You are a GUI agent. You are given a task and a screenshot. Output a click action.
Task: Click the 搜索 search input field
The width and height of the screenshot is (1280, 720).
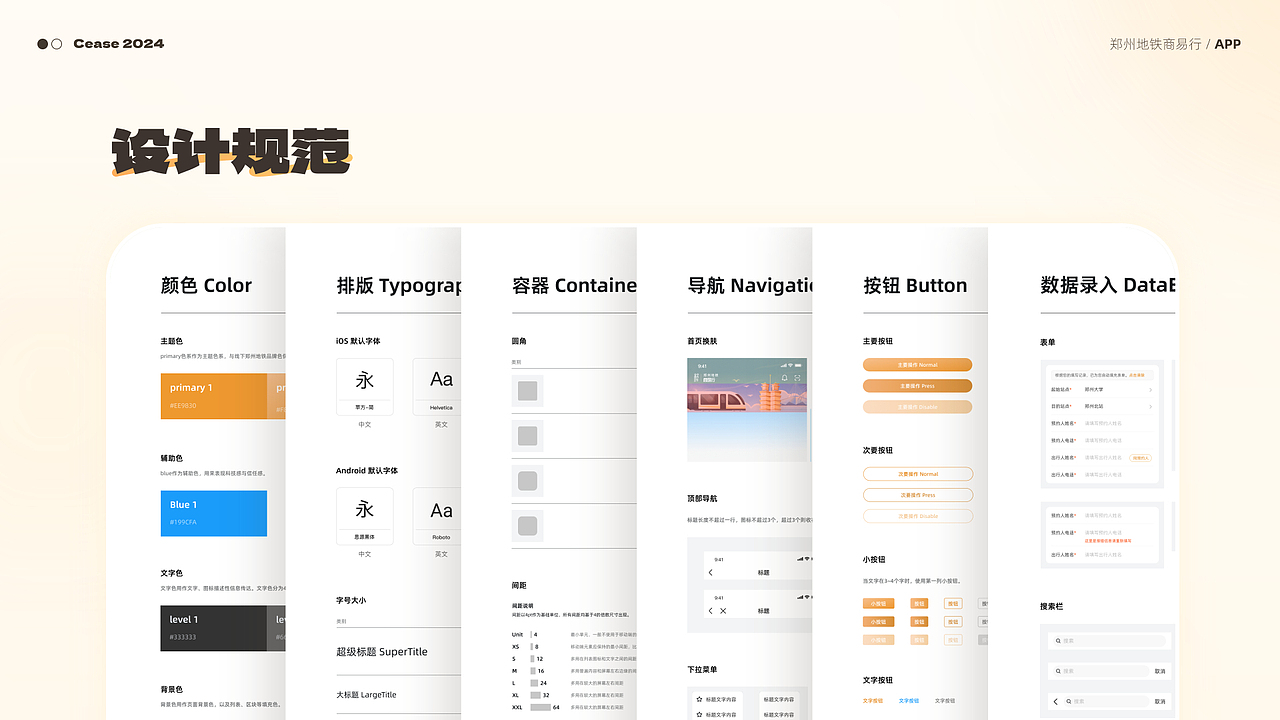point(1109,641)
